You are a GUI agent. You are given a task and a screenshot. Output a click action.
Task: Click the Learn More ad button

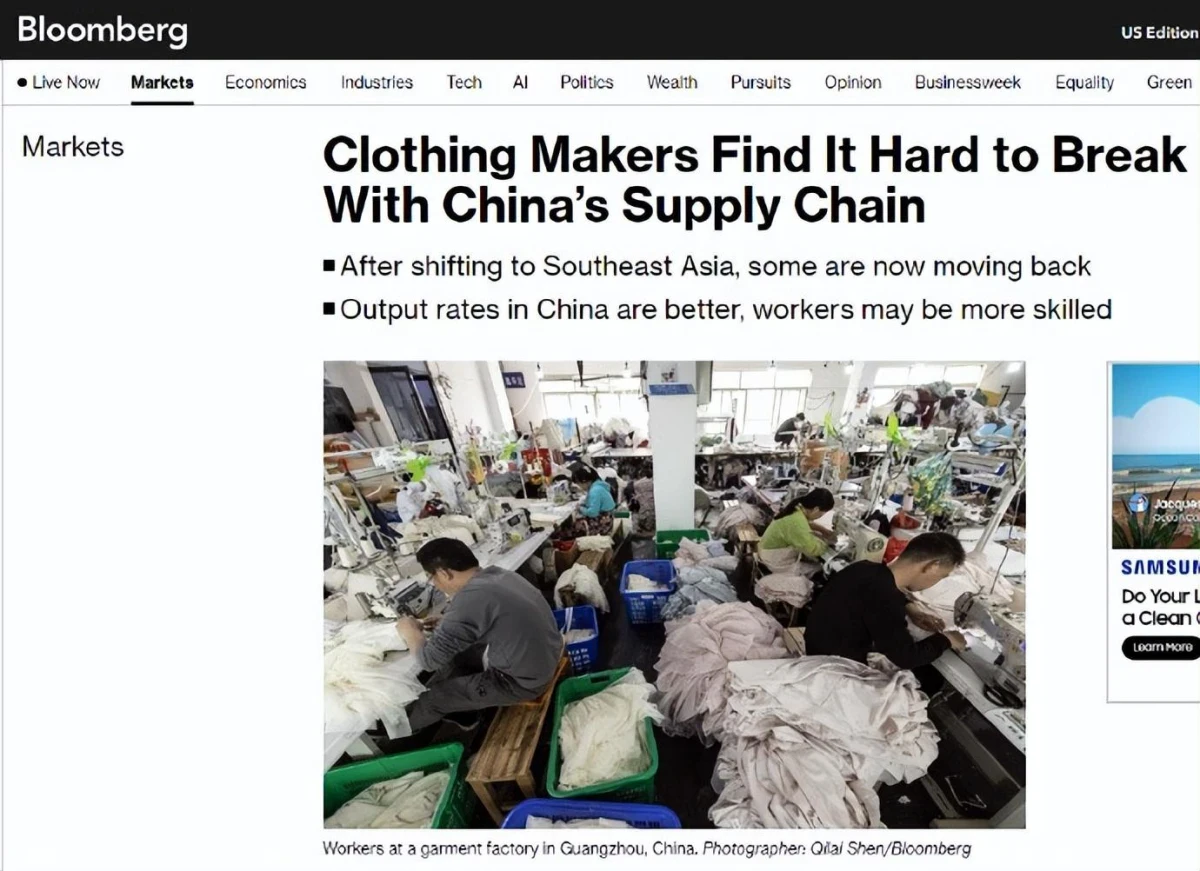(1160, 647)
